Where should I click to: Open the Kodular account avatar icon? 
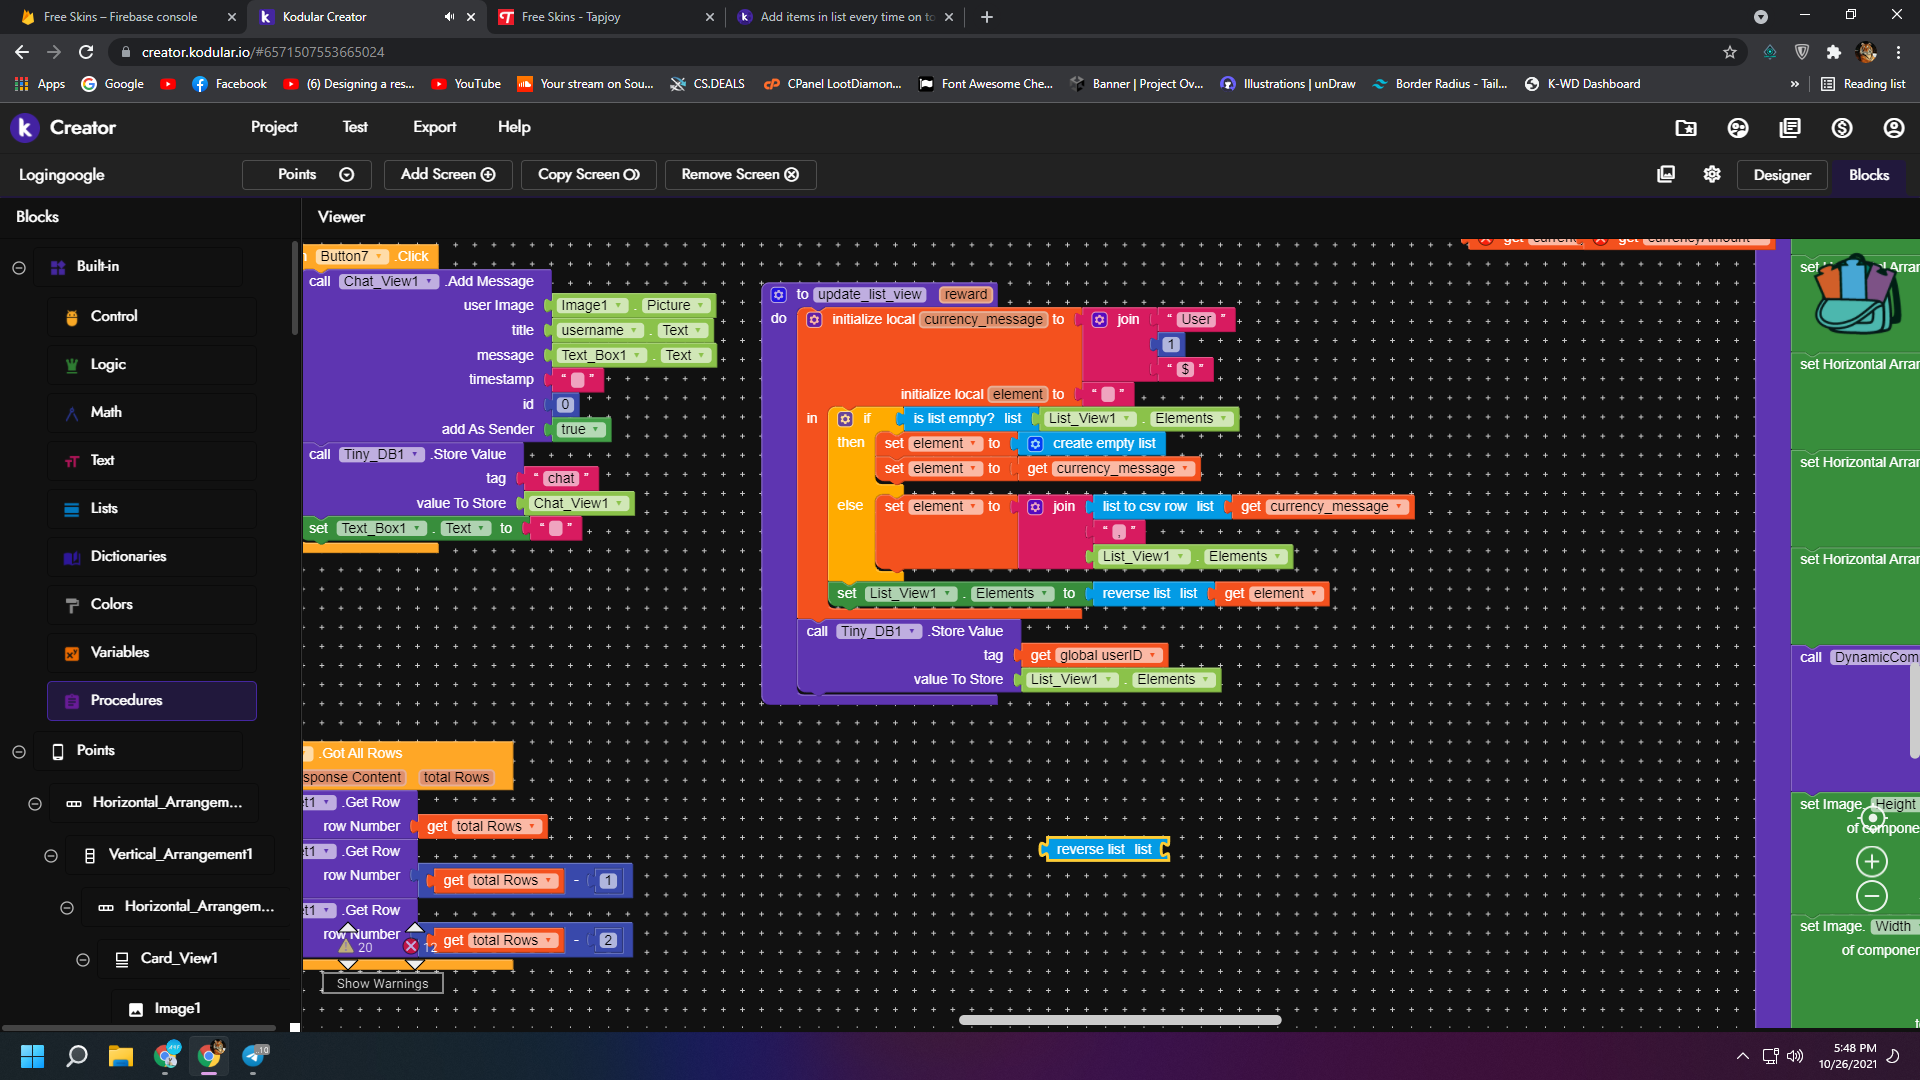coord(1894,128)
